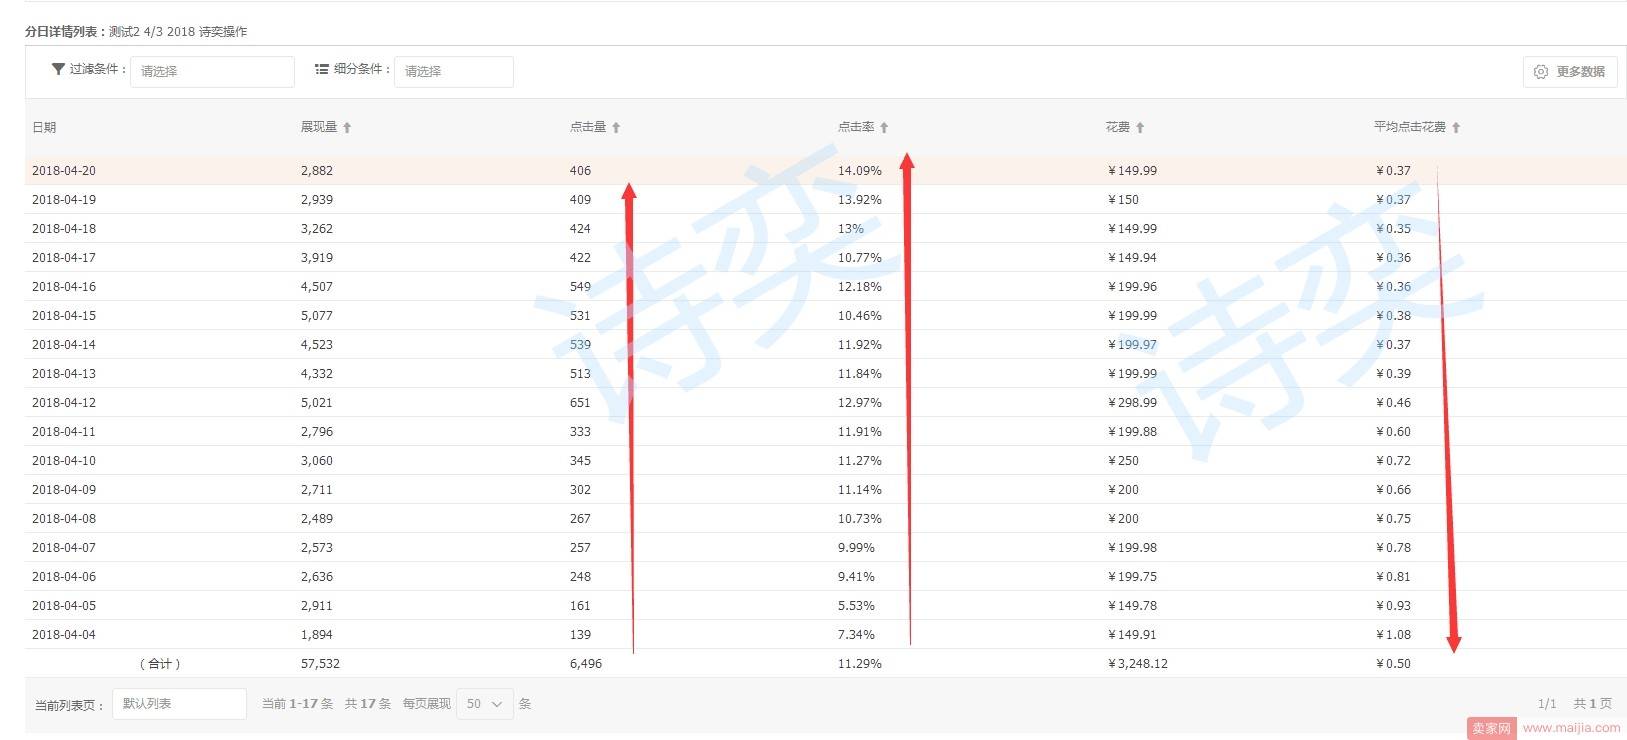This screenshot has height=740, width=1627.
Task: Click total clicks 6,496
Action: [x=586, y=664]
